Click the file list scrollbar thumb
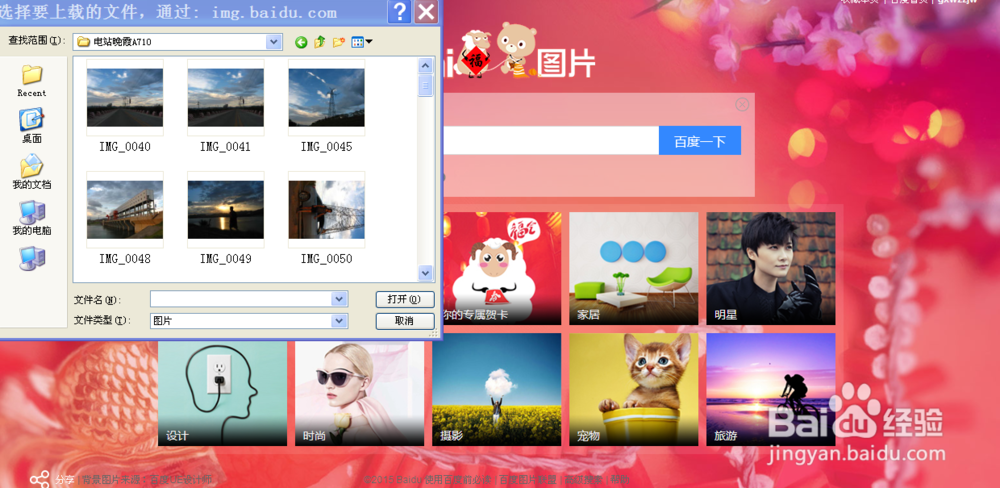The width and height of the screenshot is (1000, 488). click(425, 85)
